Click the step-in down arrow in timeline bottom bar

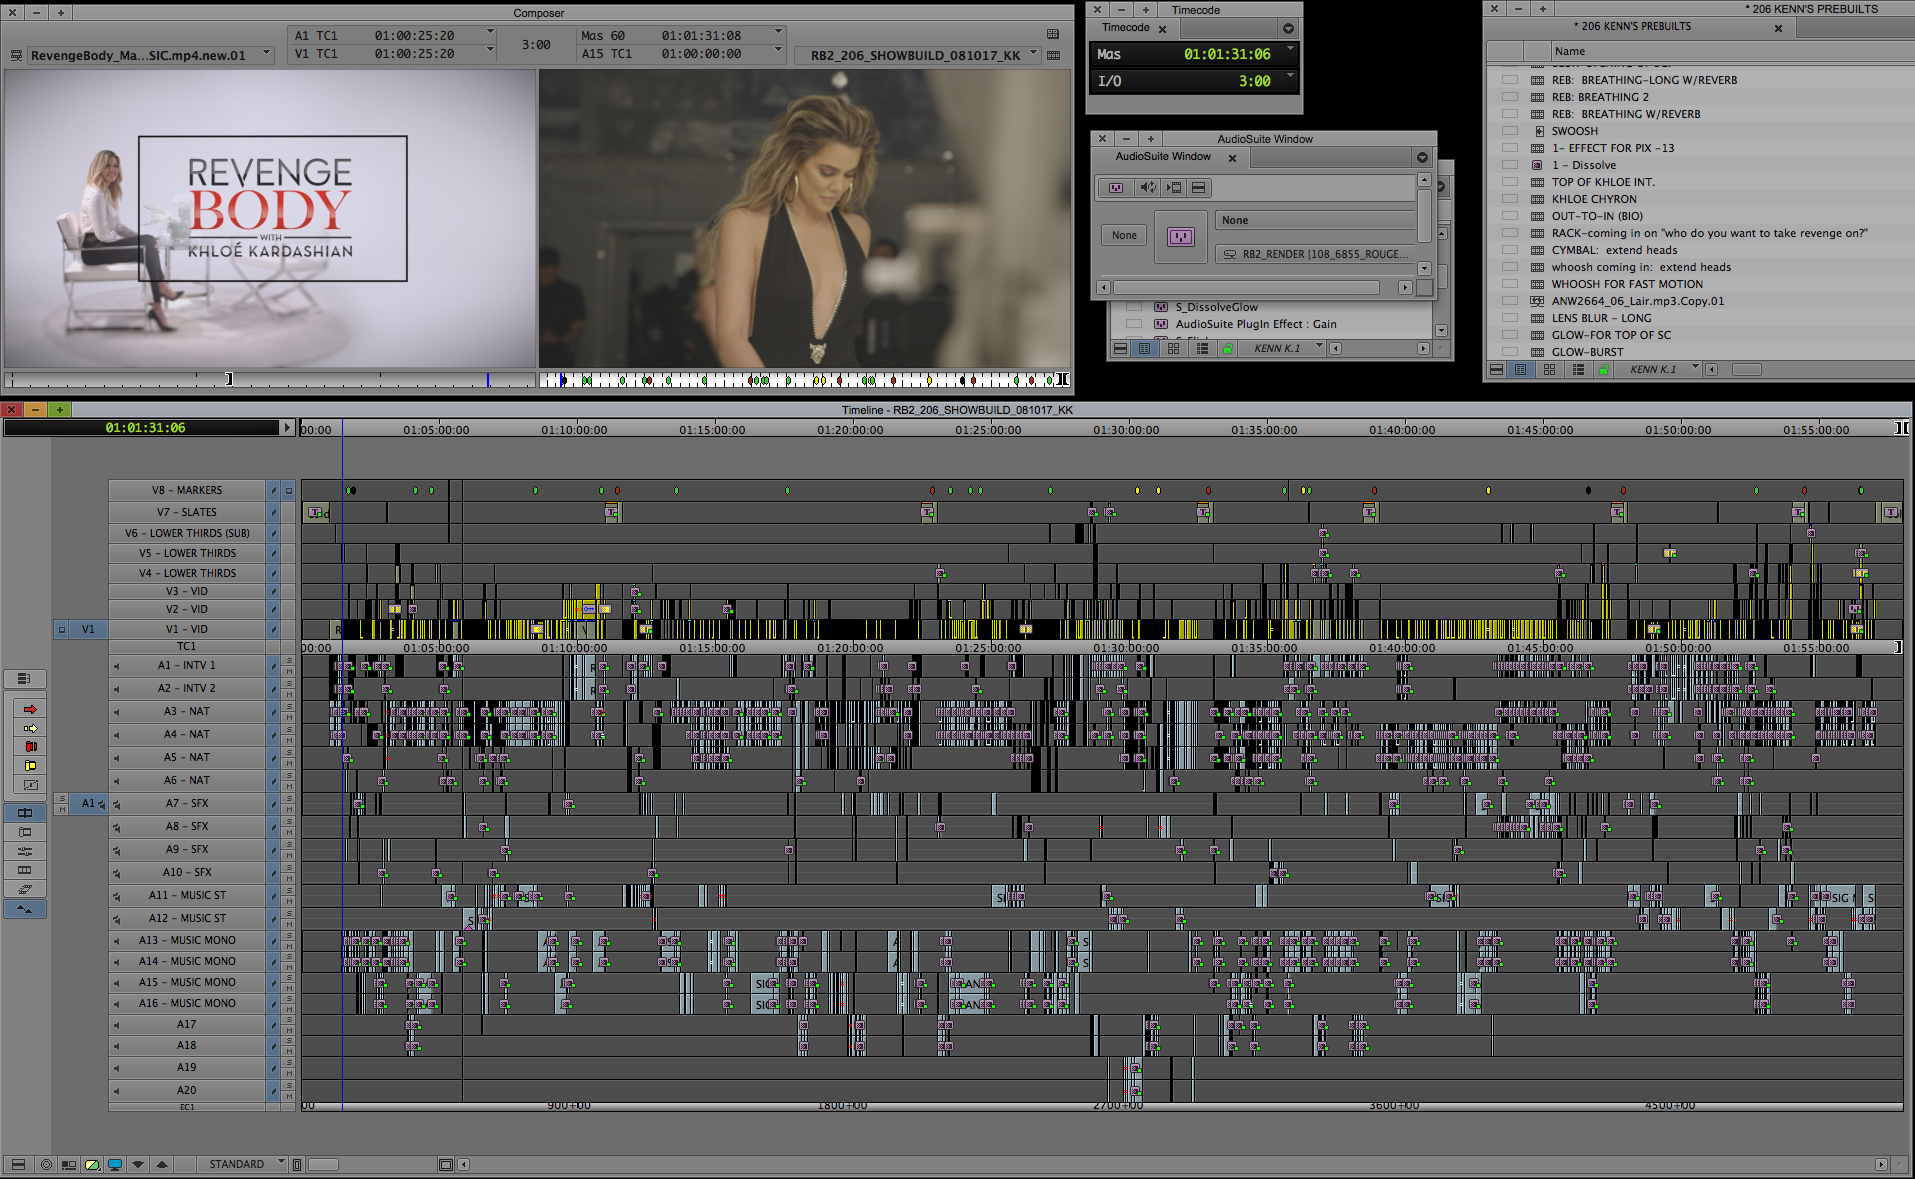(x=138, y=1164)
